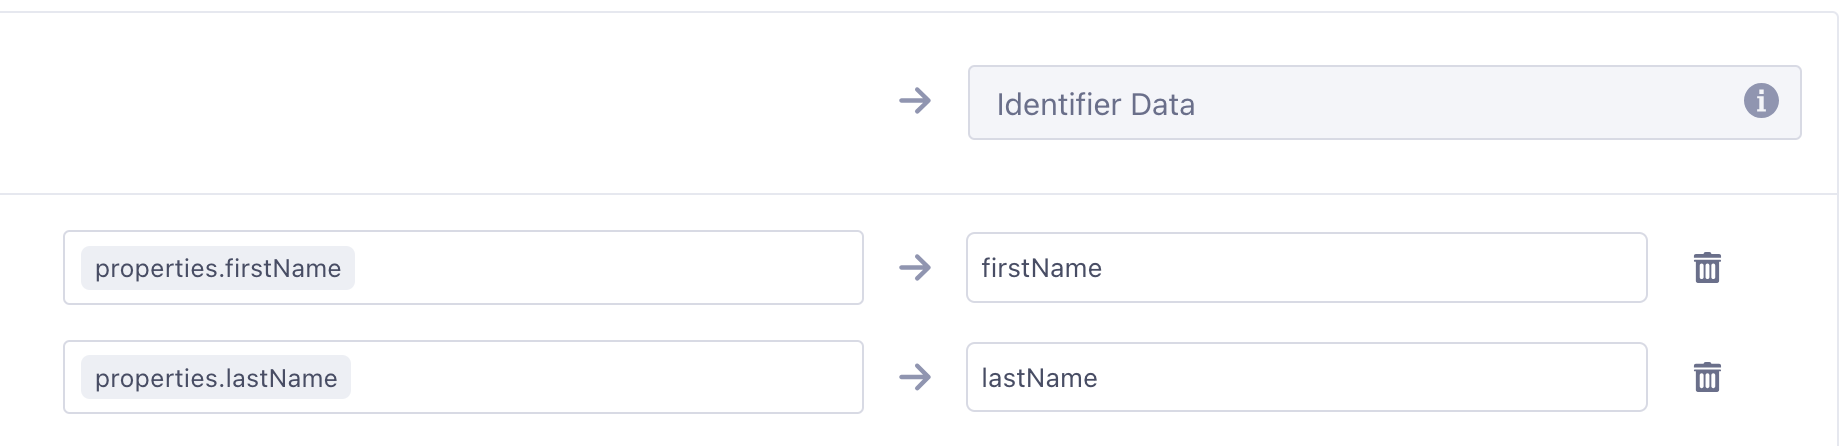This screenshot has height=446, width=1840.
Task: Click empty space in the properties.firstName source box
Action: 610,268
